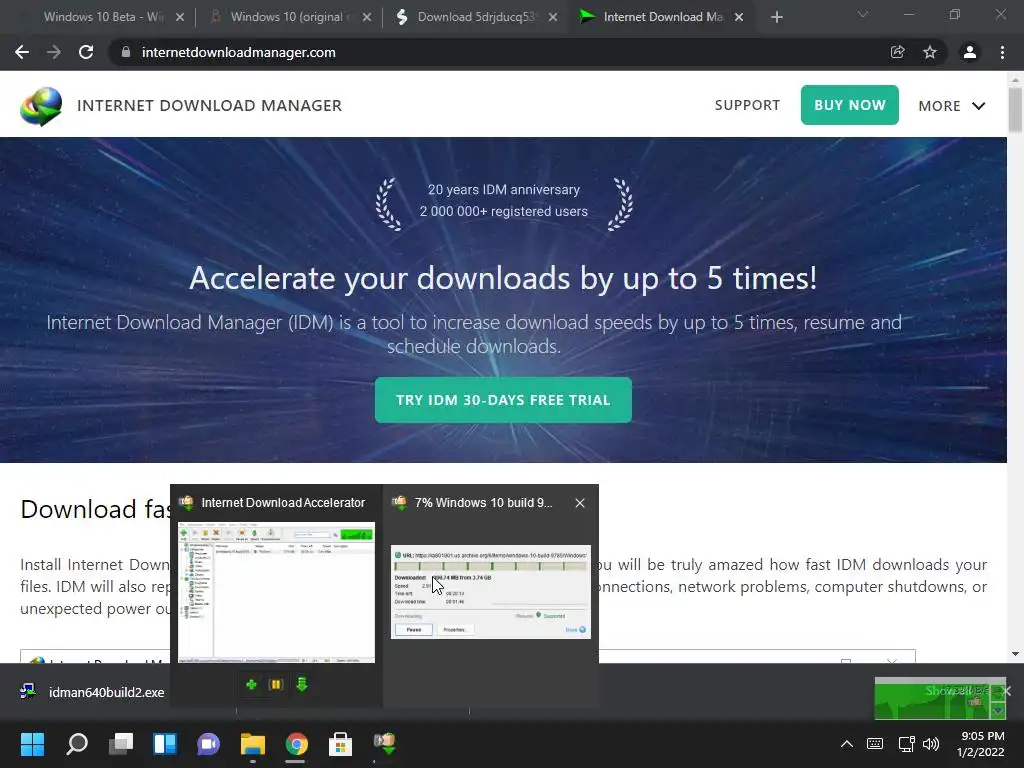The height and width of the screenshot is (768, 1024).
Task: Click the BUY NOW button
Action: (850, 105)
